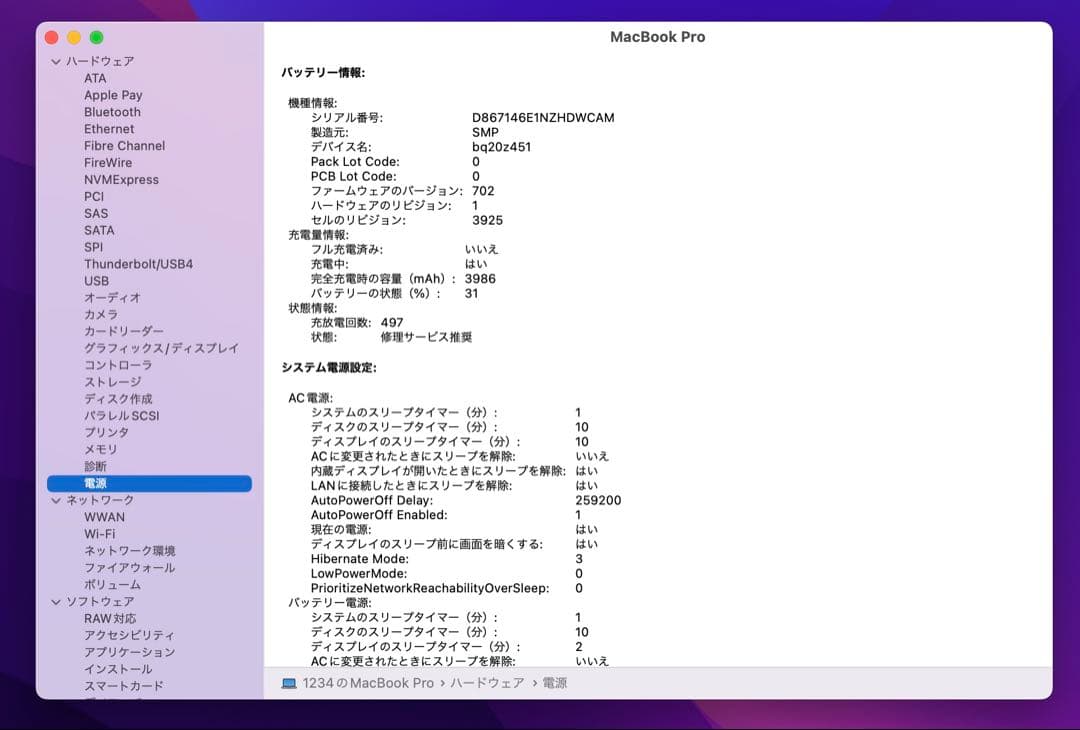Open the Bluetooth hardware information

point(112,111)
